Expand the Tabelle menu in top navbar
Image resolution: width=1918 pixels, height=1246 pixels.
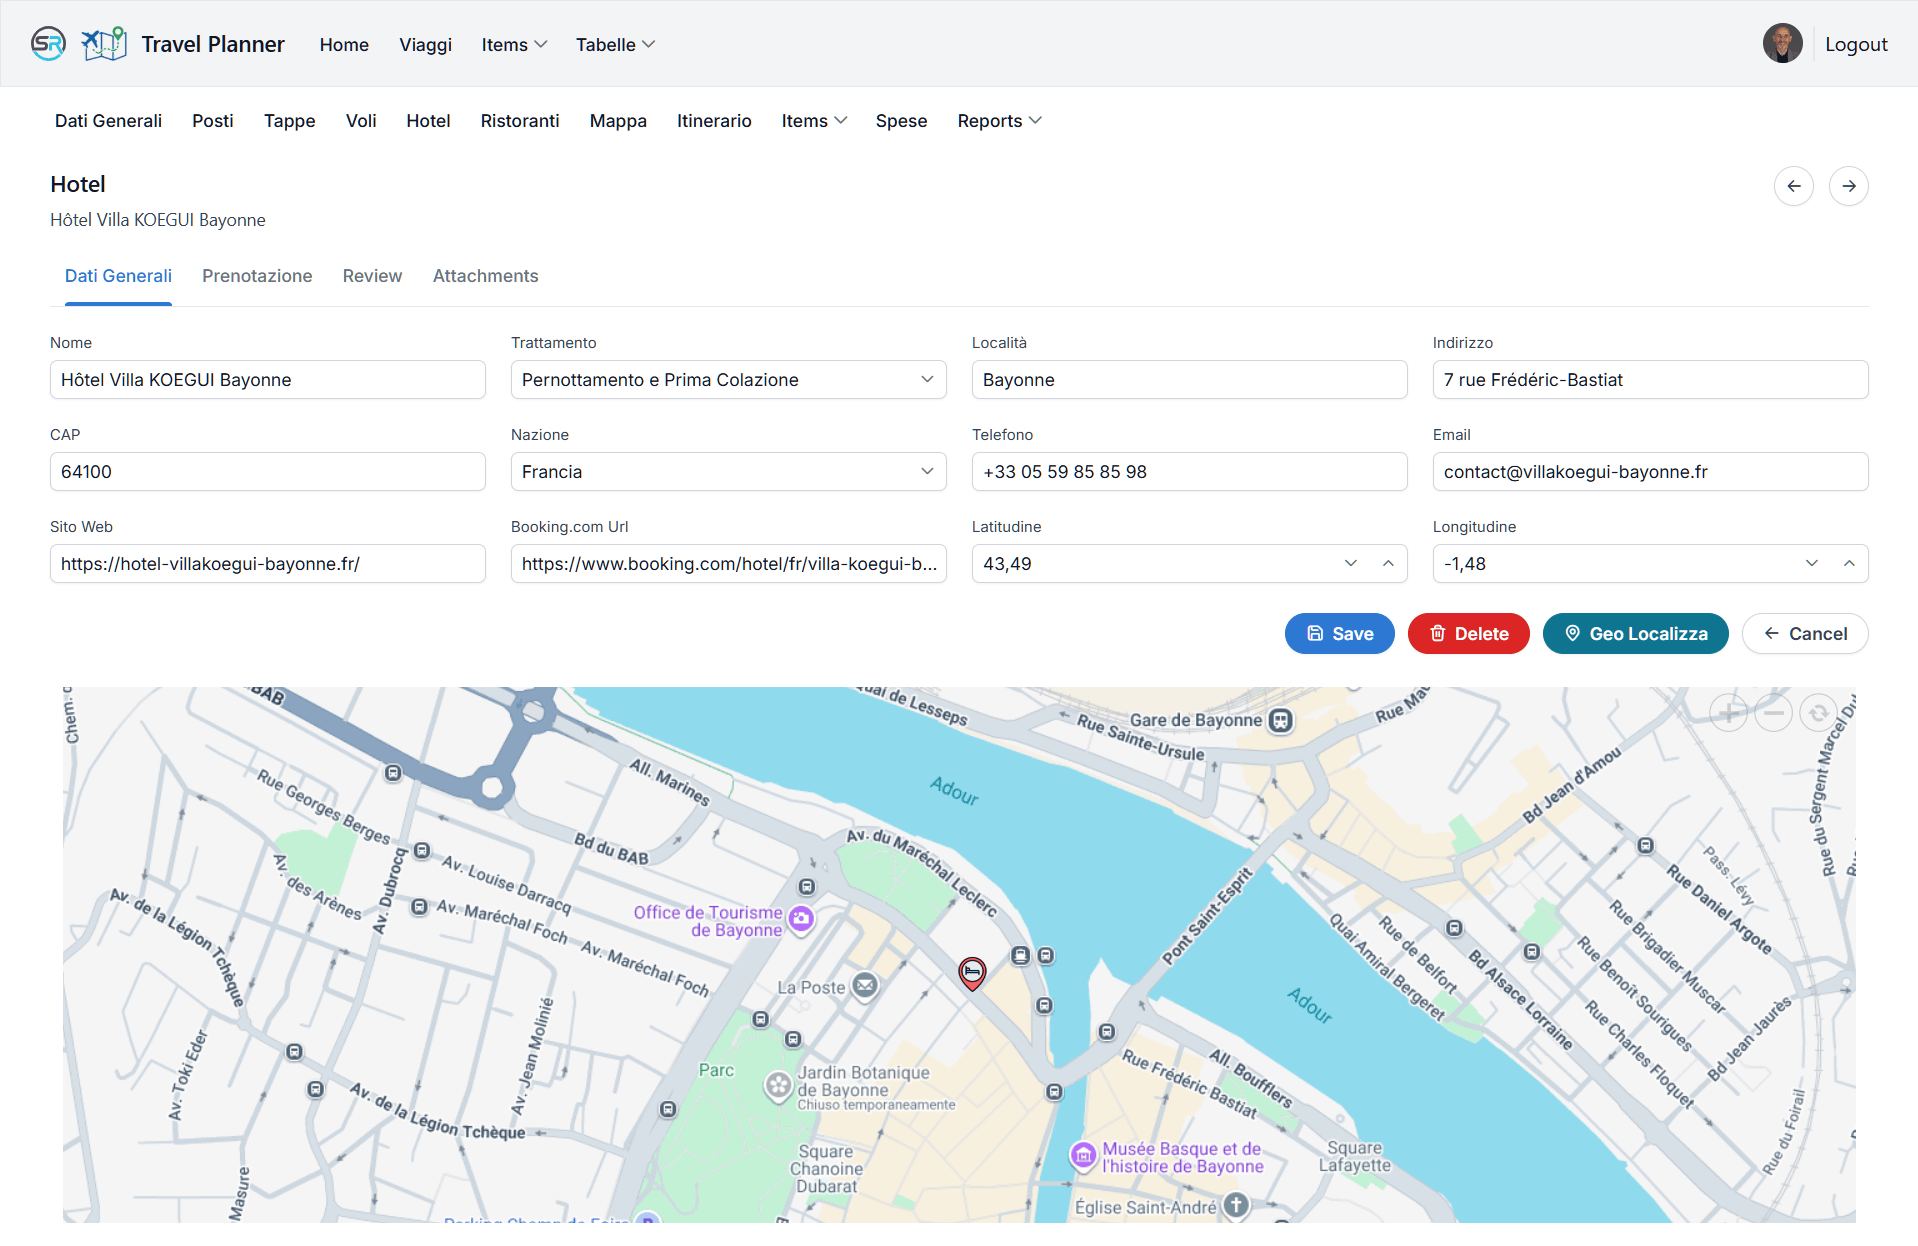615,45
